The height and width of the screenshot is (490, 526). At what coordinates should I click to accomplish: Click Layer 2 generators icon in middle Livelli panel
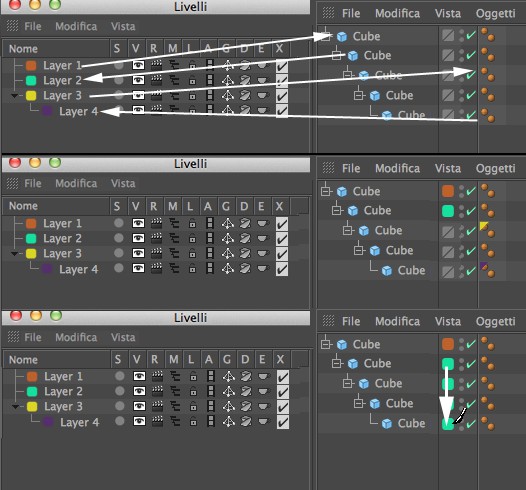coord(227,238)
